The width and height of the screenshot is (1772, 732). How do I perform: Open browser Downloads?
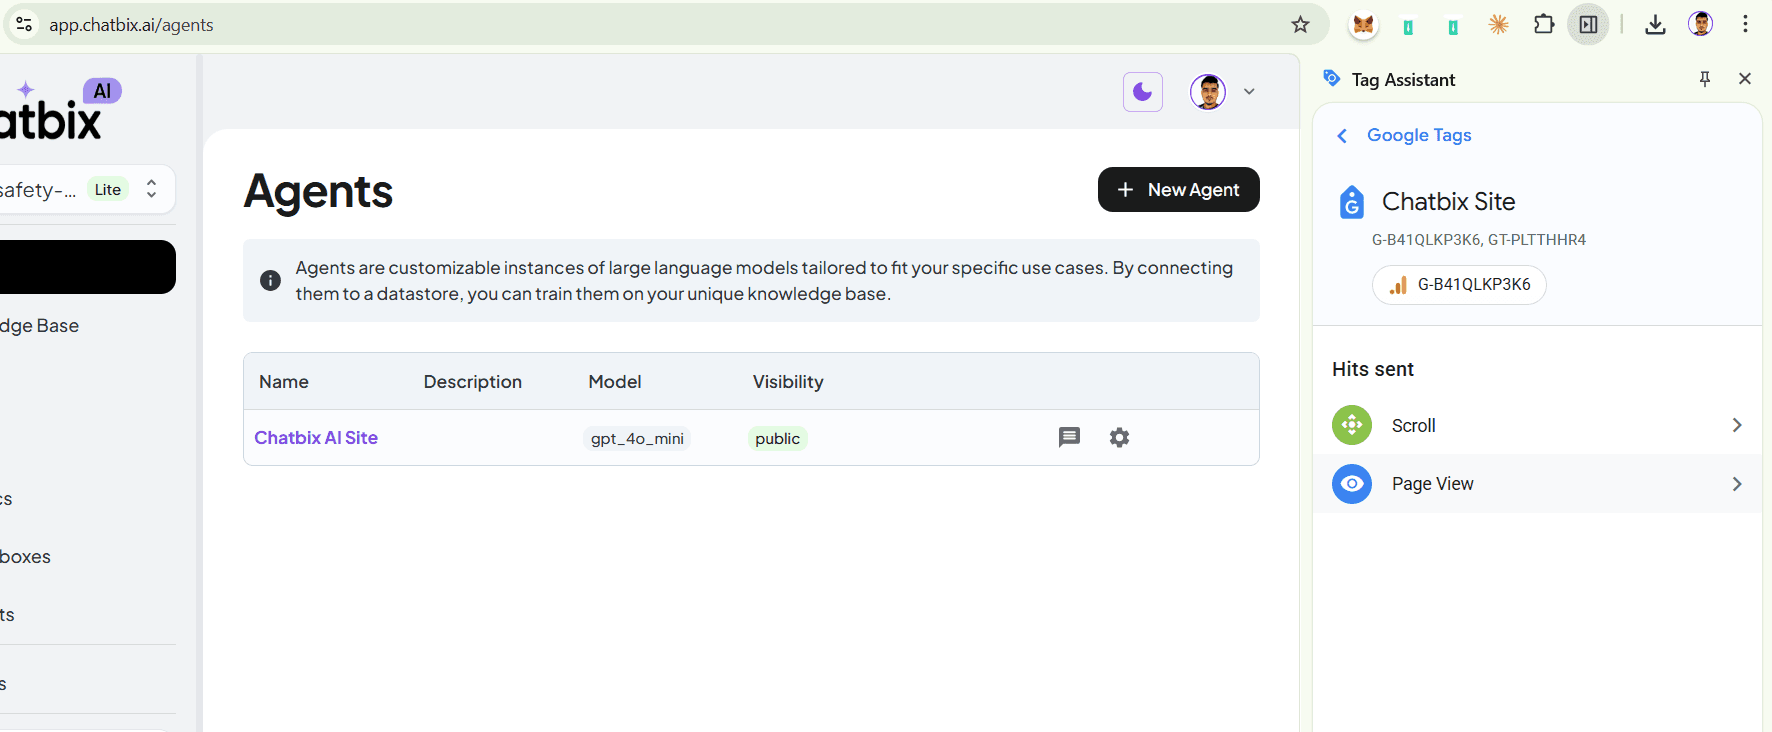(x=1655, y=24)
